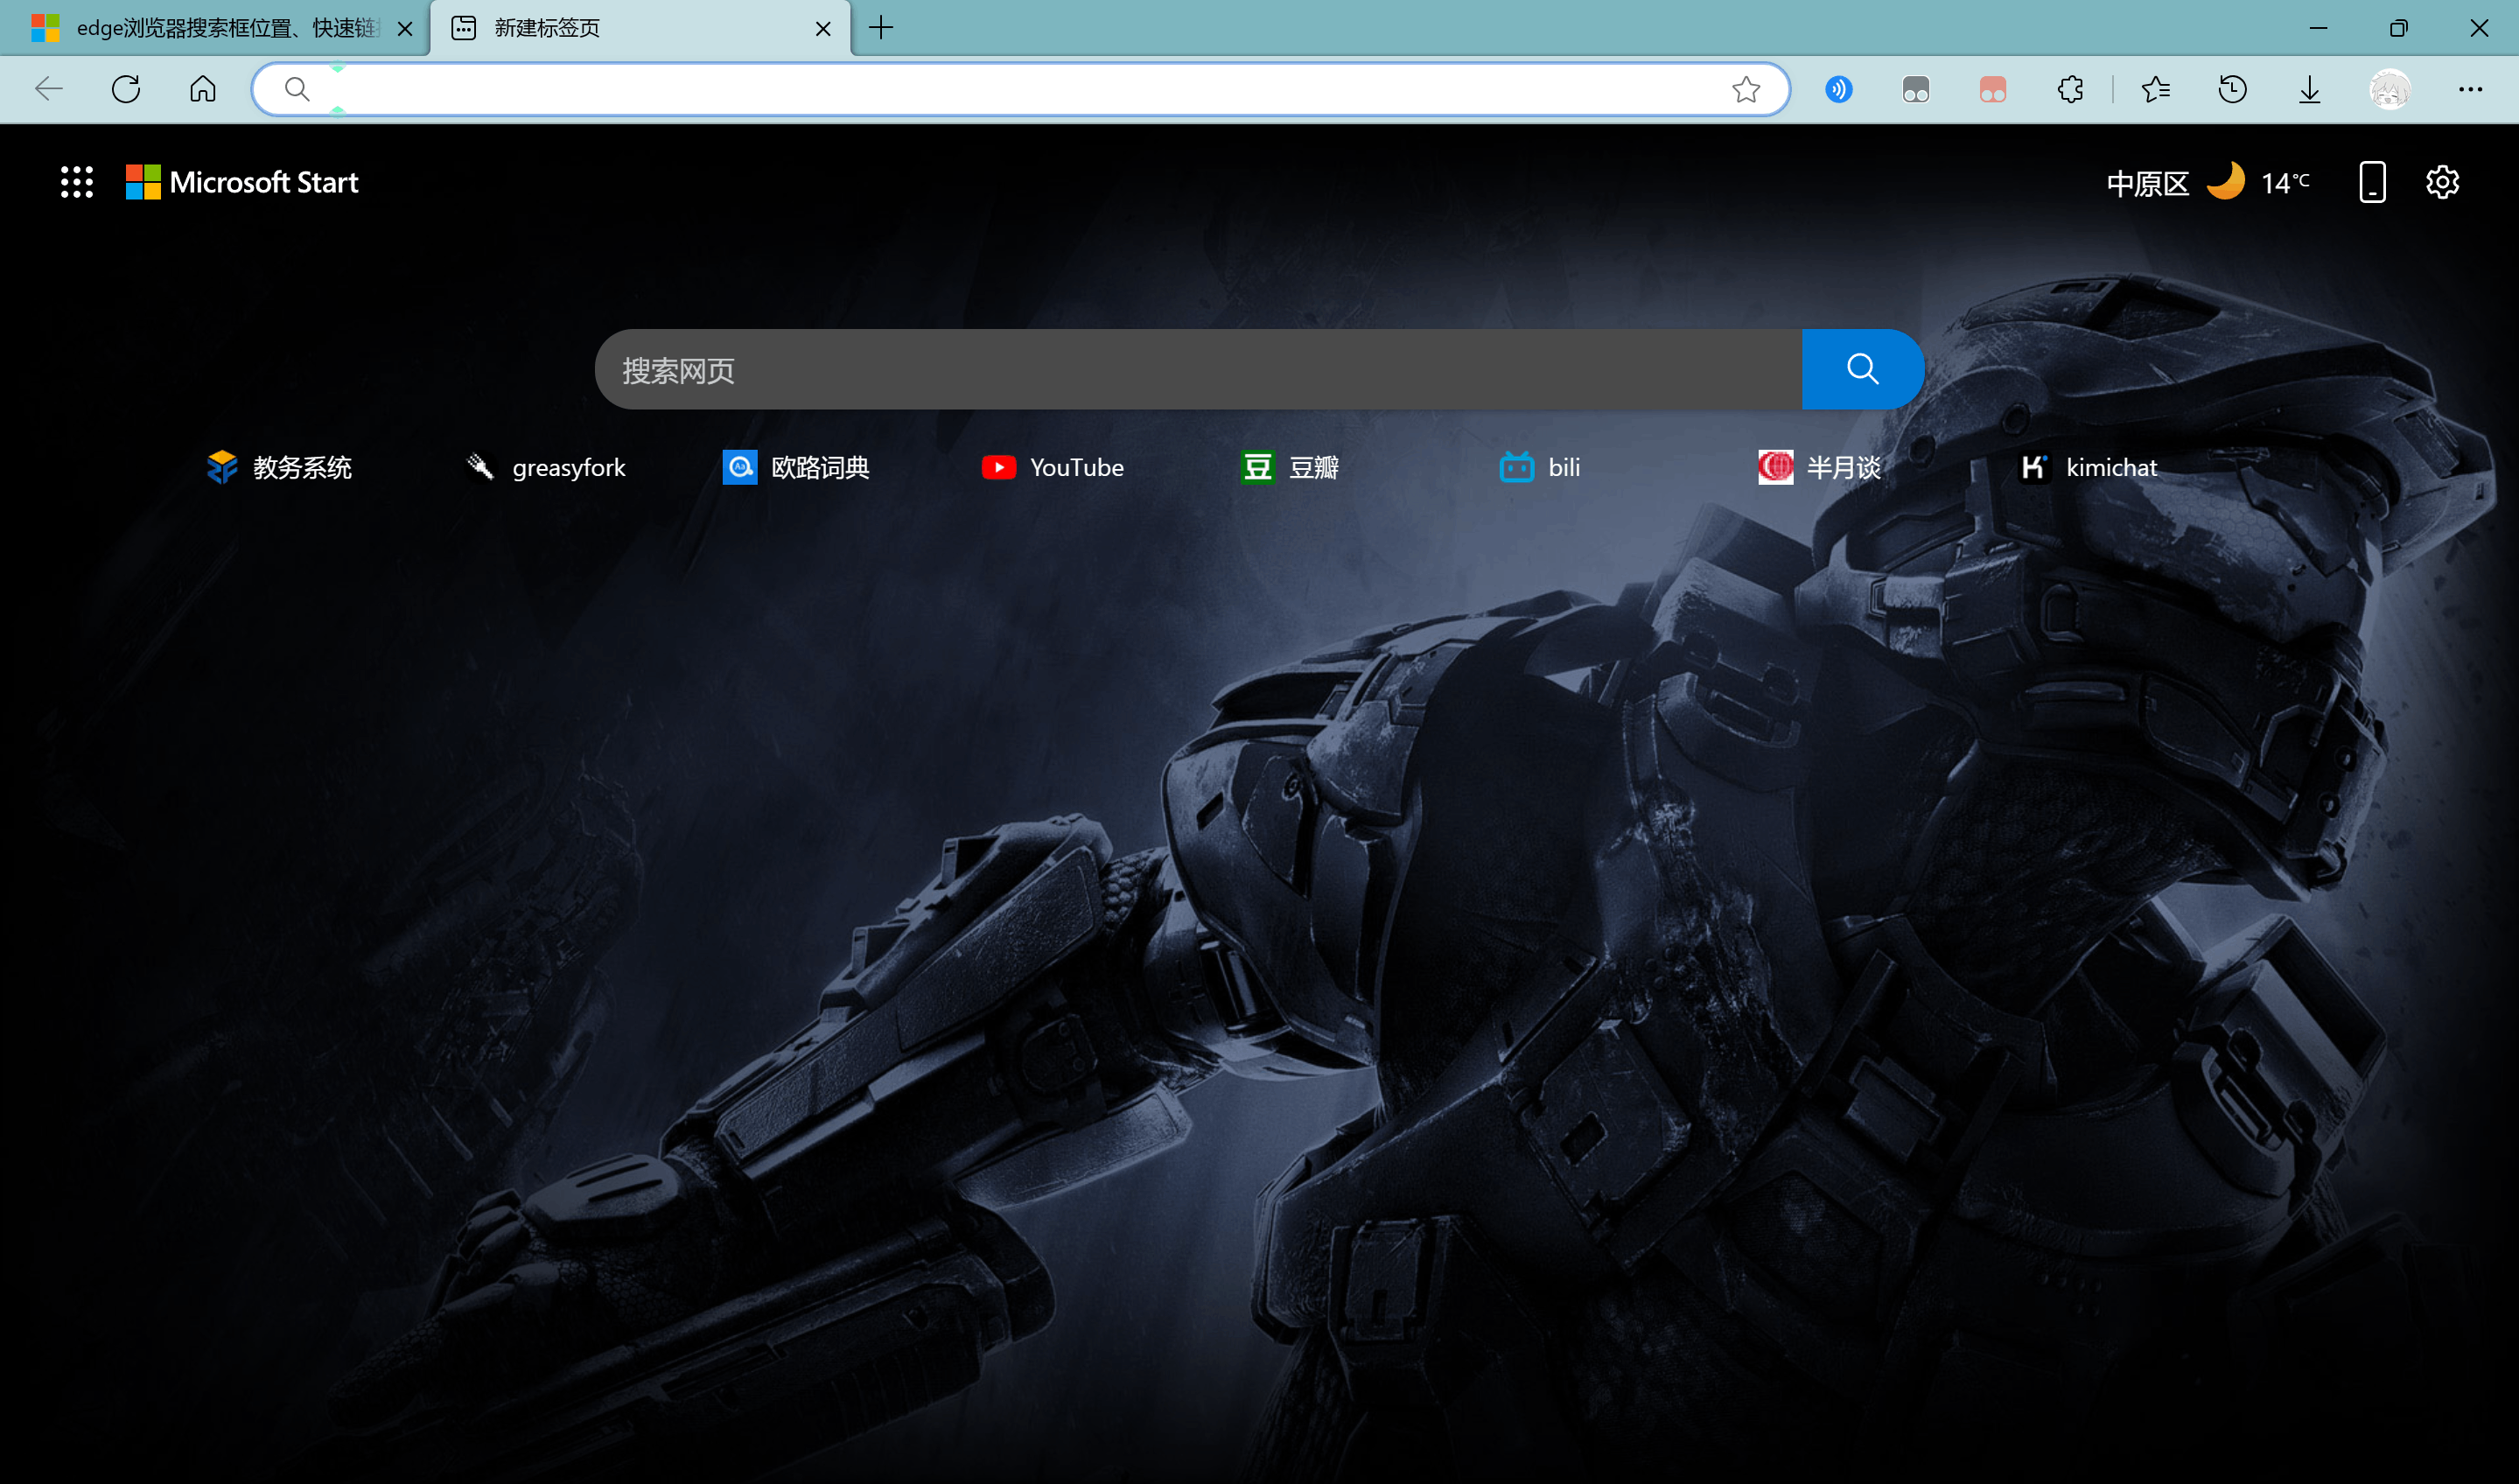Open Microsoft Start app launcher grid
2519x1484 pixels.
tap(77, 182)
